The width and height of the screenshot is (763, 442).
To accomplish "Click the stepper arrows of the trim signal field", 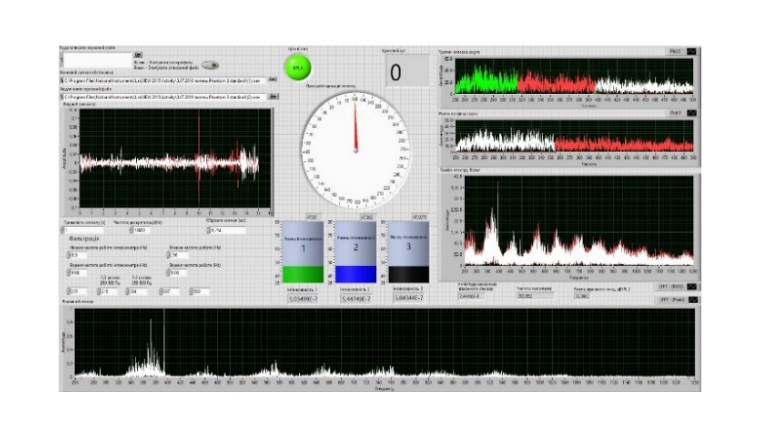I will (208, 230).
